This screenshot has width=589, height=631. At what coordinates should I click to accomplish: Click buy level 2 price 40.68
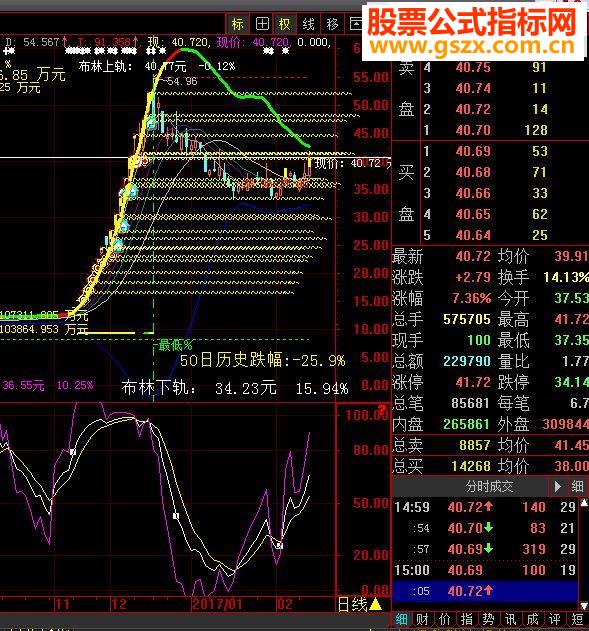pos(473,172)
